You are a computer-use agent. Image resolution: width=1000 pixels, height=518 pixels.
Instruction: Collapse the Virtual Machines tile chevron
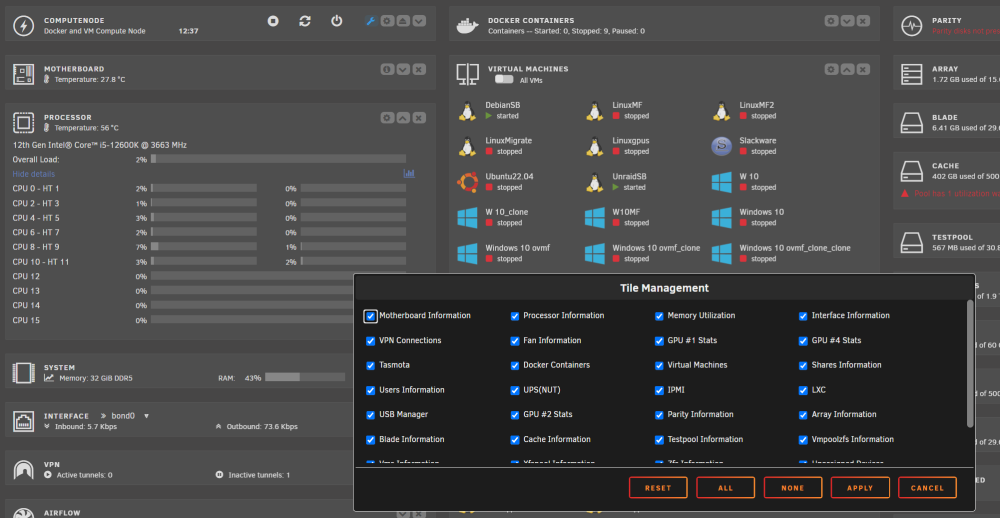click(847, 69)
